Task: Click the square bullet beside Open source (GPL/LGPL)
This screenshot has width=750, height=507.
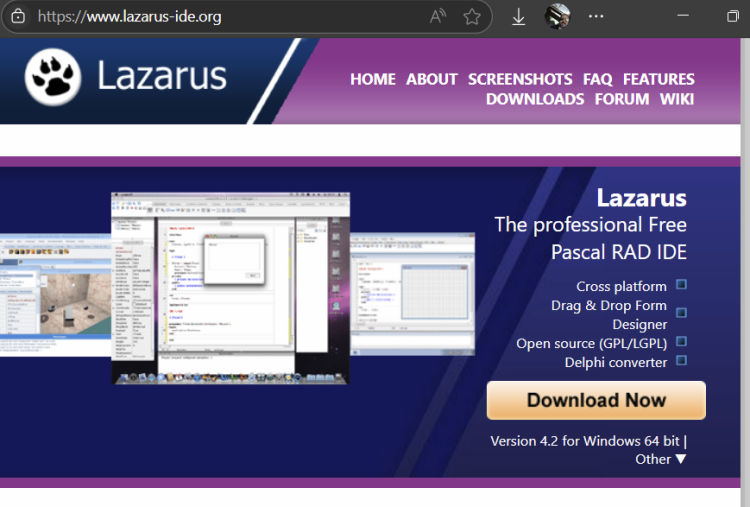Action: tap(681, 341)
